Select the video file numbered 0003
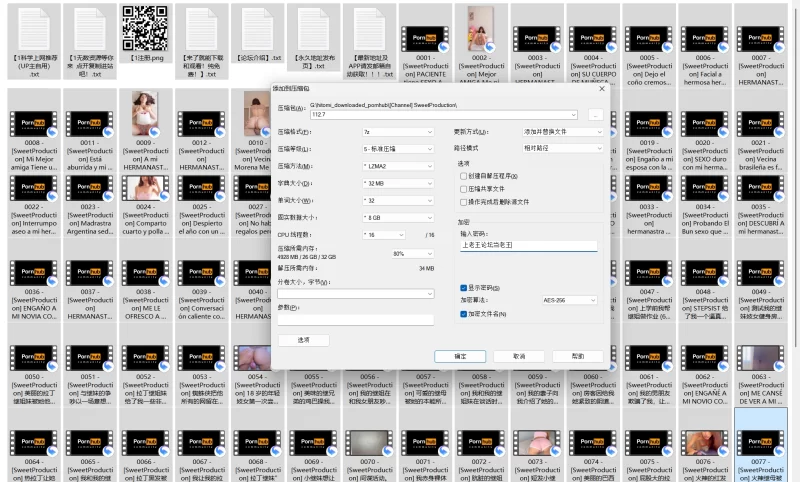This screenshot has height=482, width=800. tap(536, 39)
